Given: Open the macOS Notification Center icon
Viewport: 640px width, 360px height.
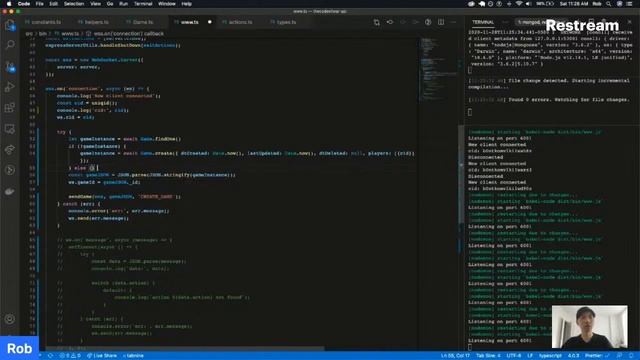Looking at the screenshot, I should pyautogui.click(x=630, y=4).
